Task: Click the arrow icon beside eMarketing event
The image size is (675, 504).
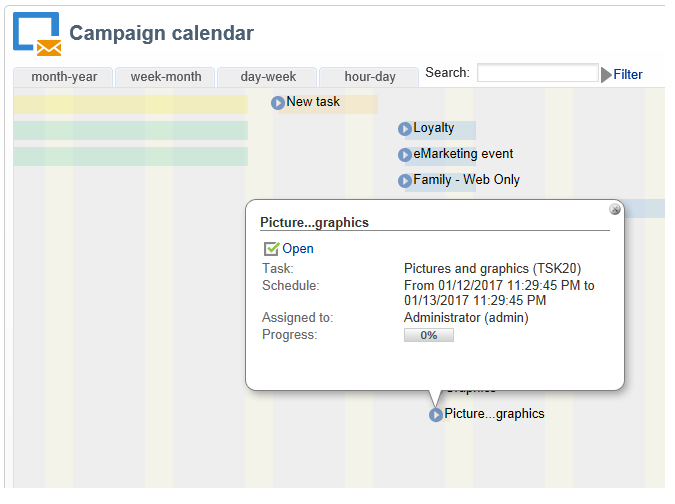Action: [405, 155]
